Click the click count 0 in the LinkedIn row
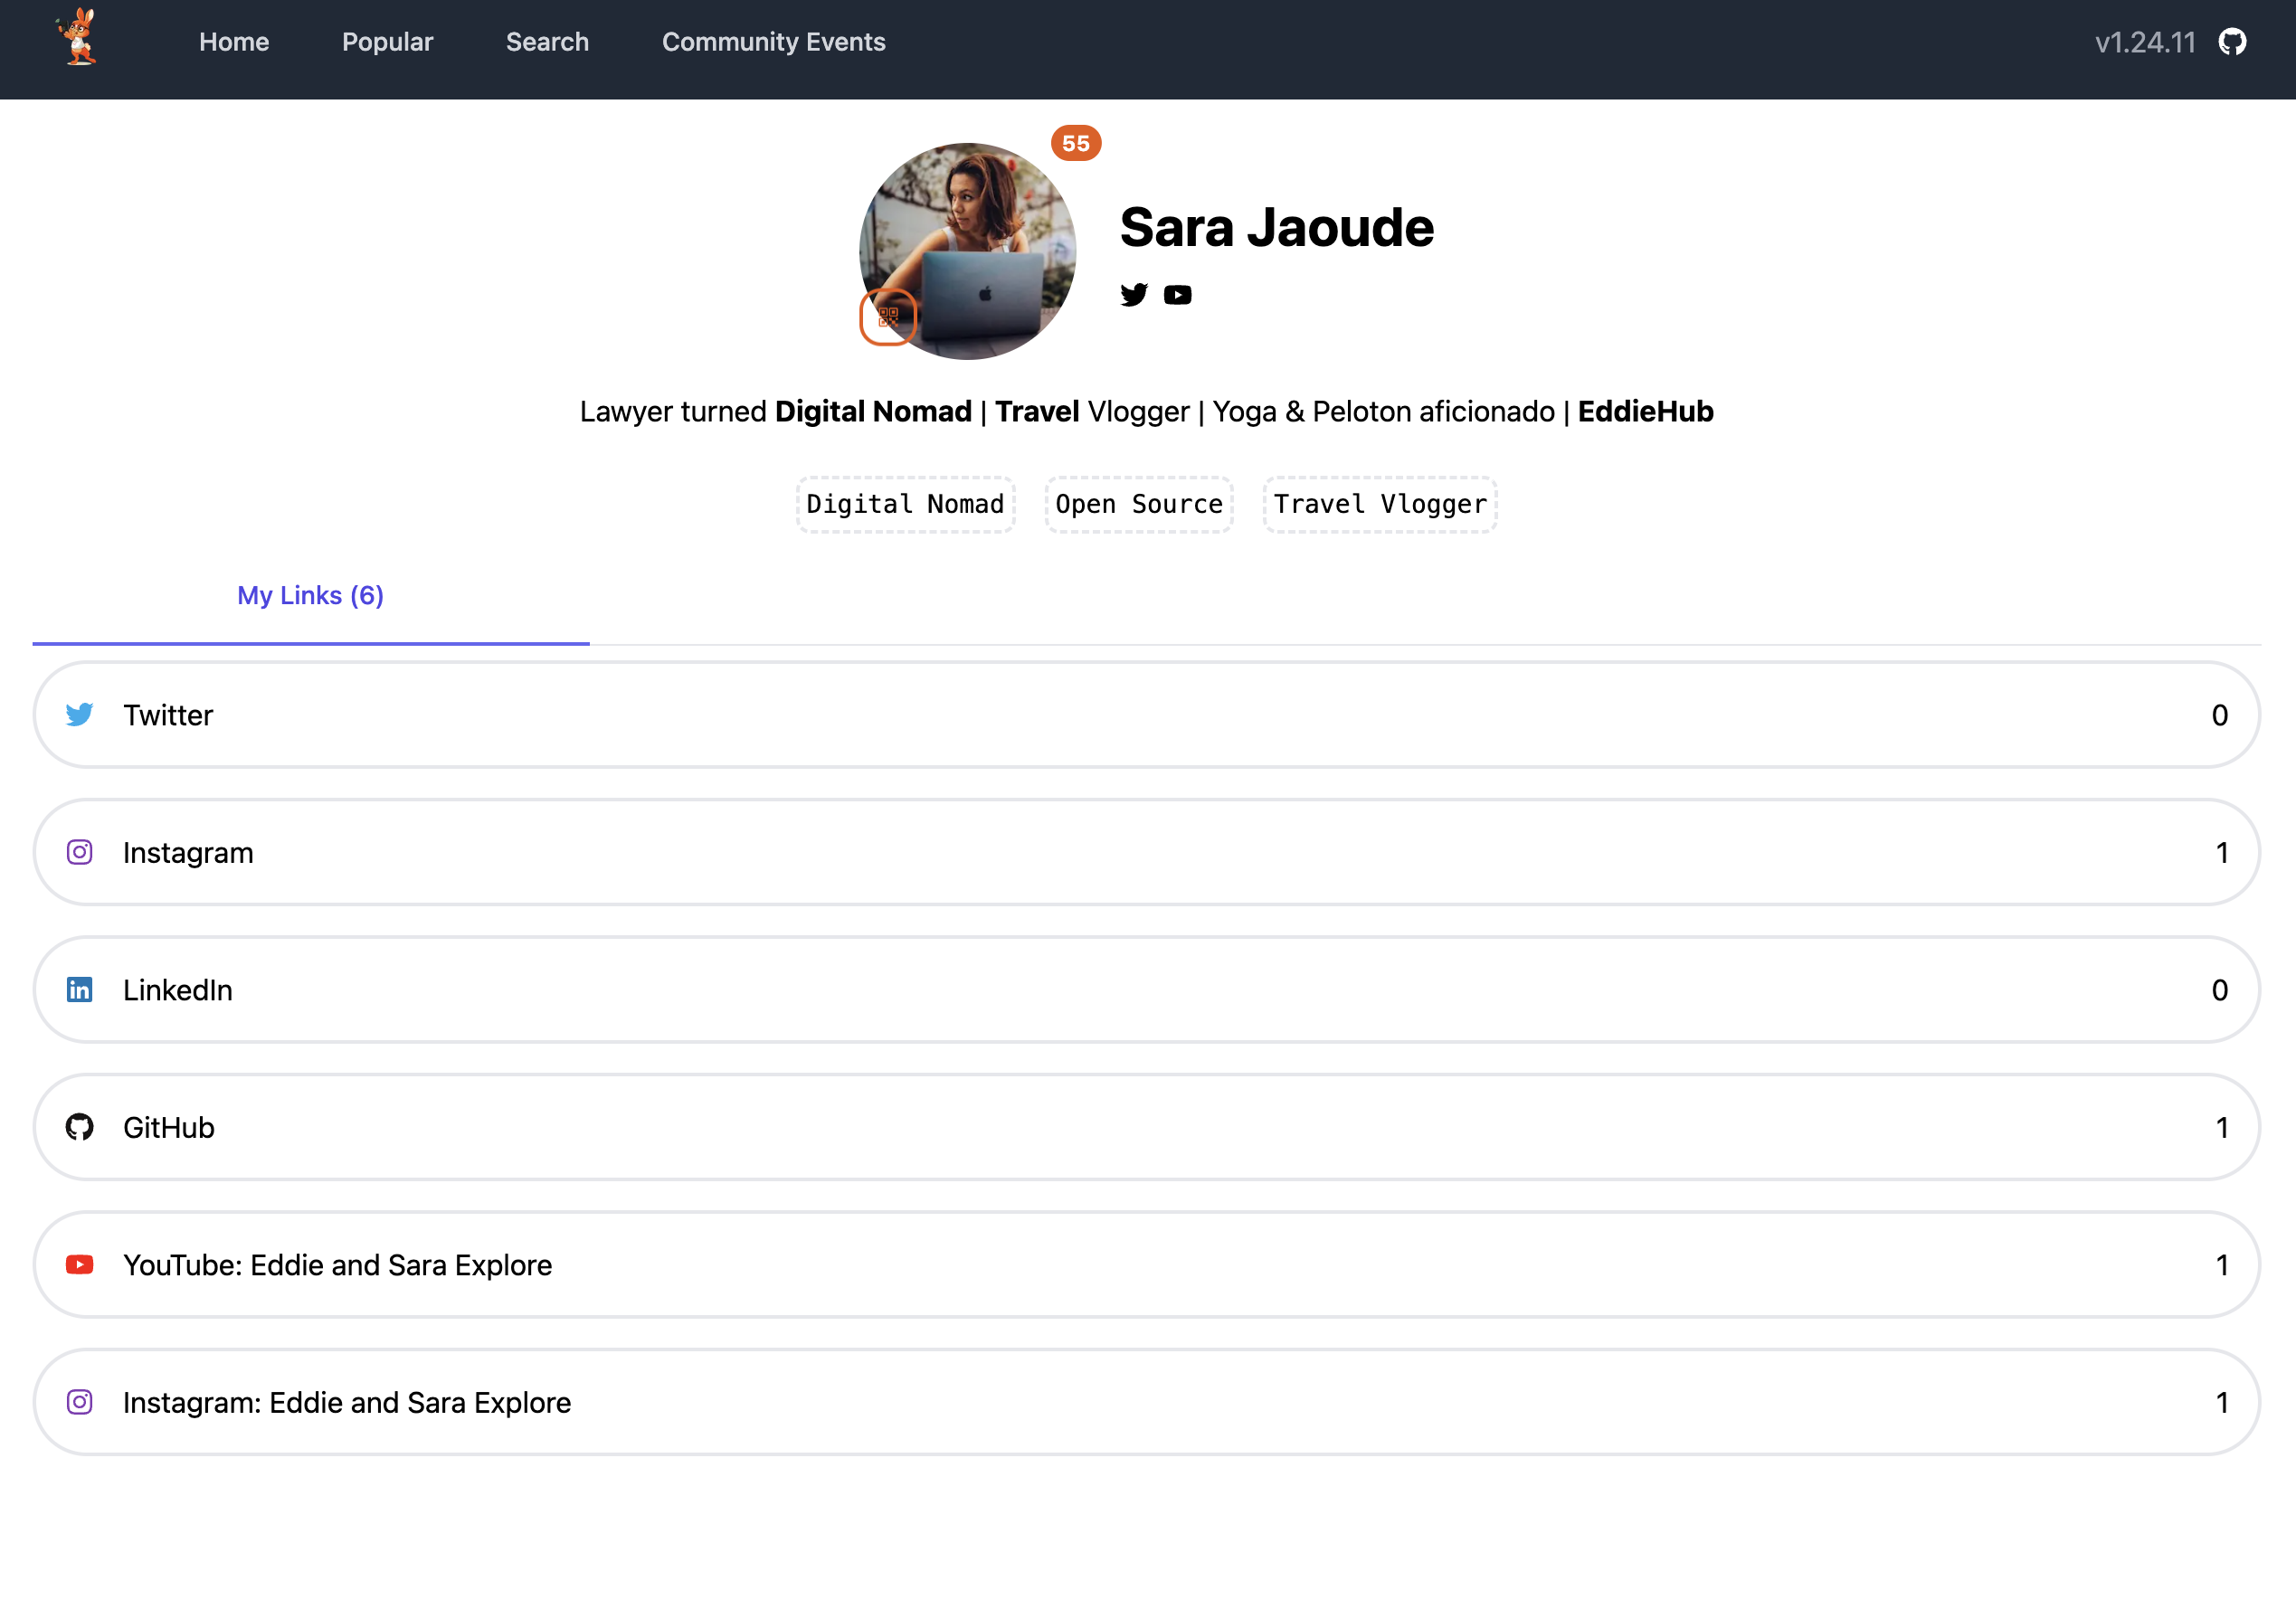Viewport: 2296px width, 1619px height. pos(2220,990)
